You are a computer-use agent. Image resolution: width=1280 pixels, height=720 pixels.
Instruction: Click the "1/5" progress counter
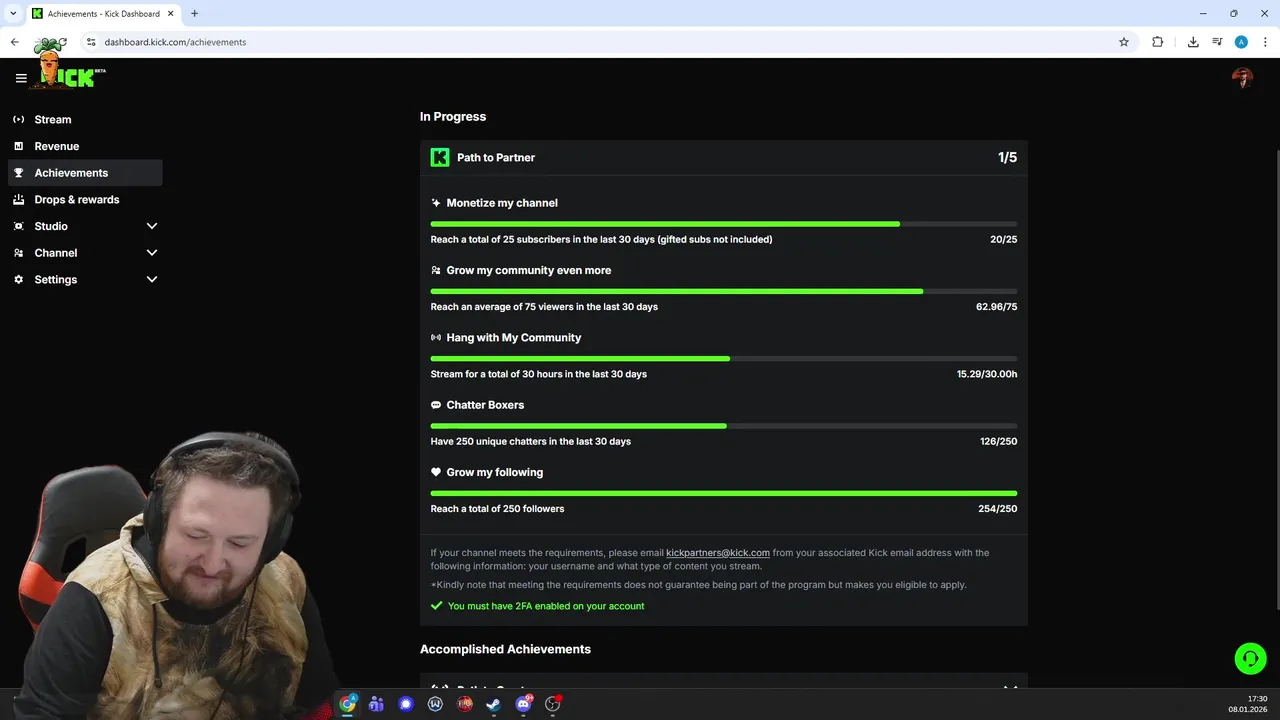1007,158
